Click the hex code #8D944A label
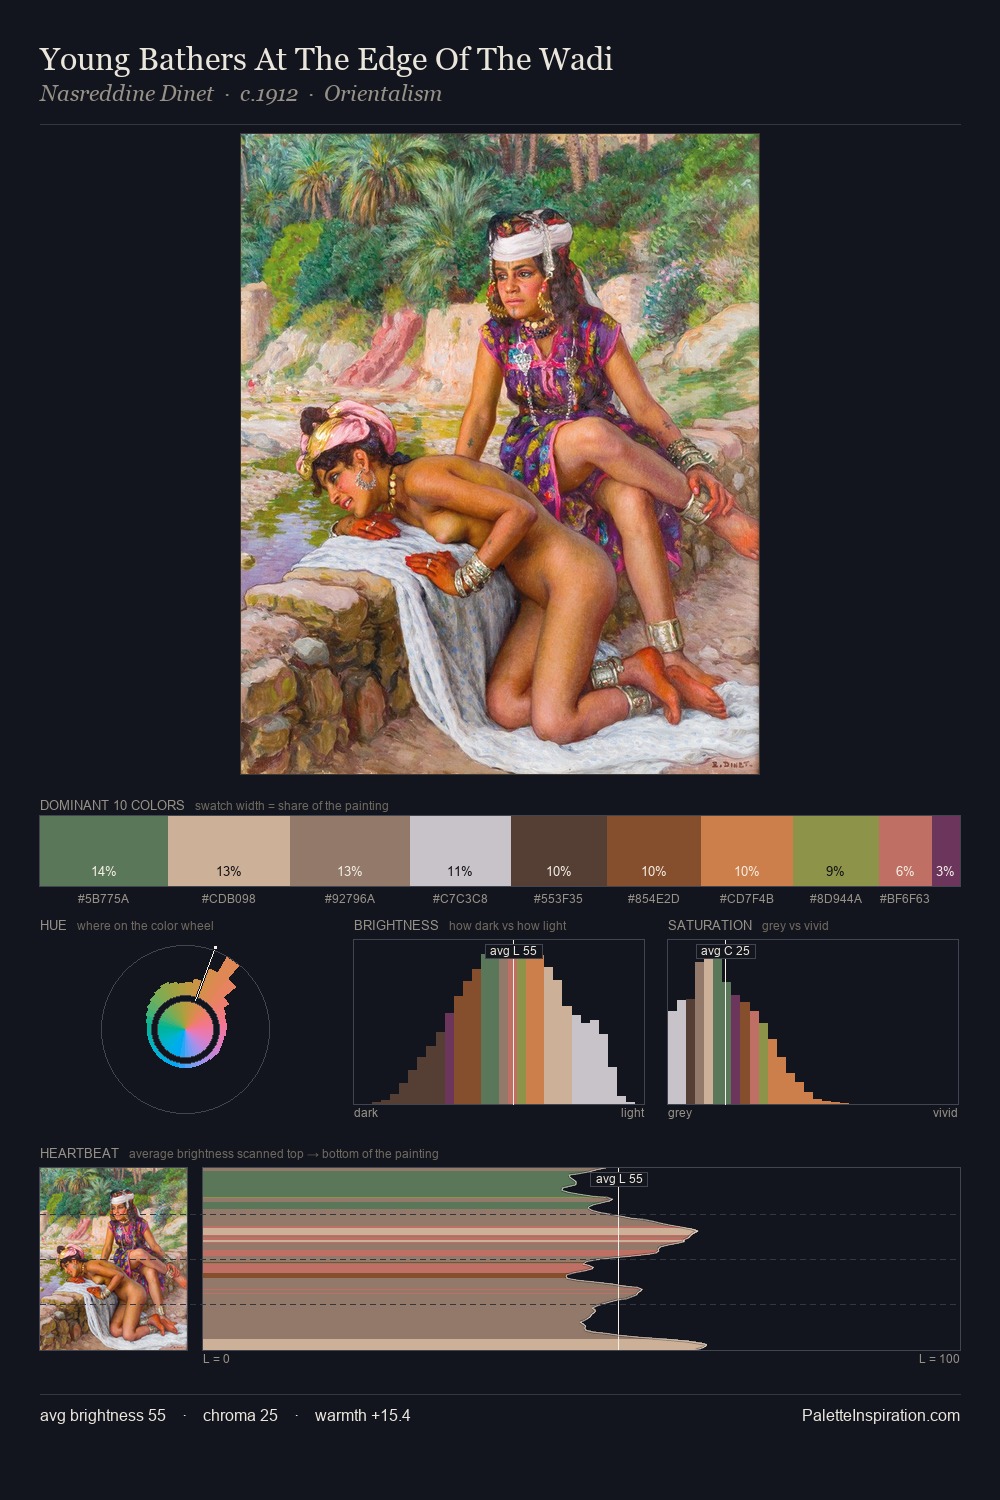1000x1500 pixels. tap(836, 899)
